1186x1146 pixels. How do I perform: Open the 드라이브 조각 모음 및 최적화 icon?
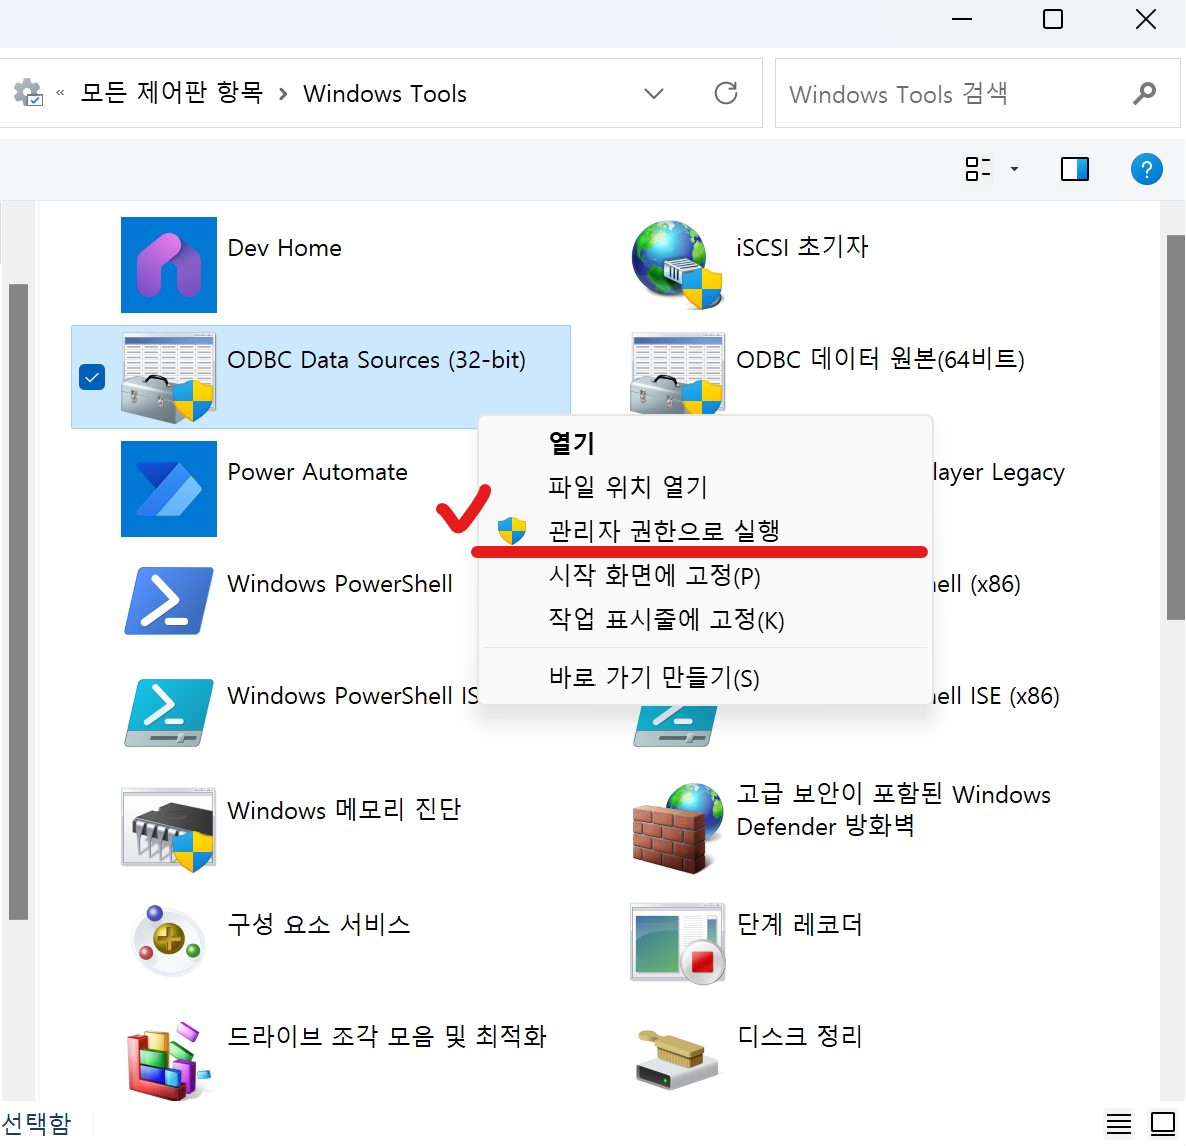[168, 1061]
